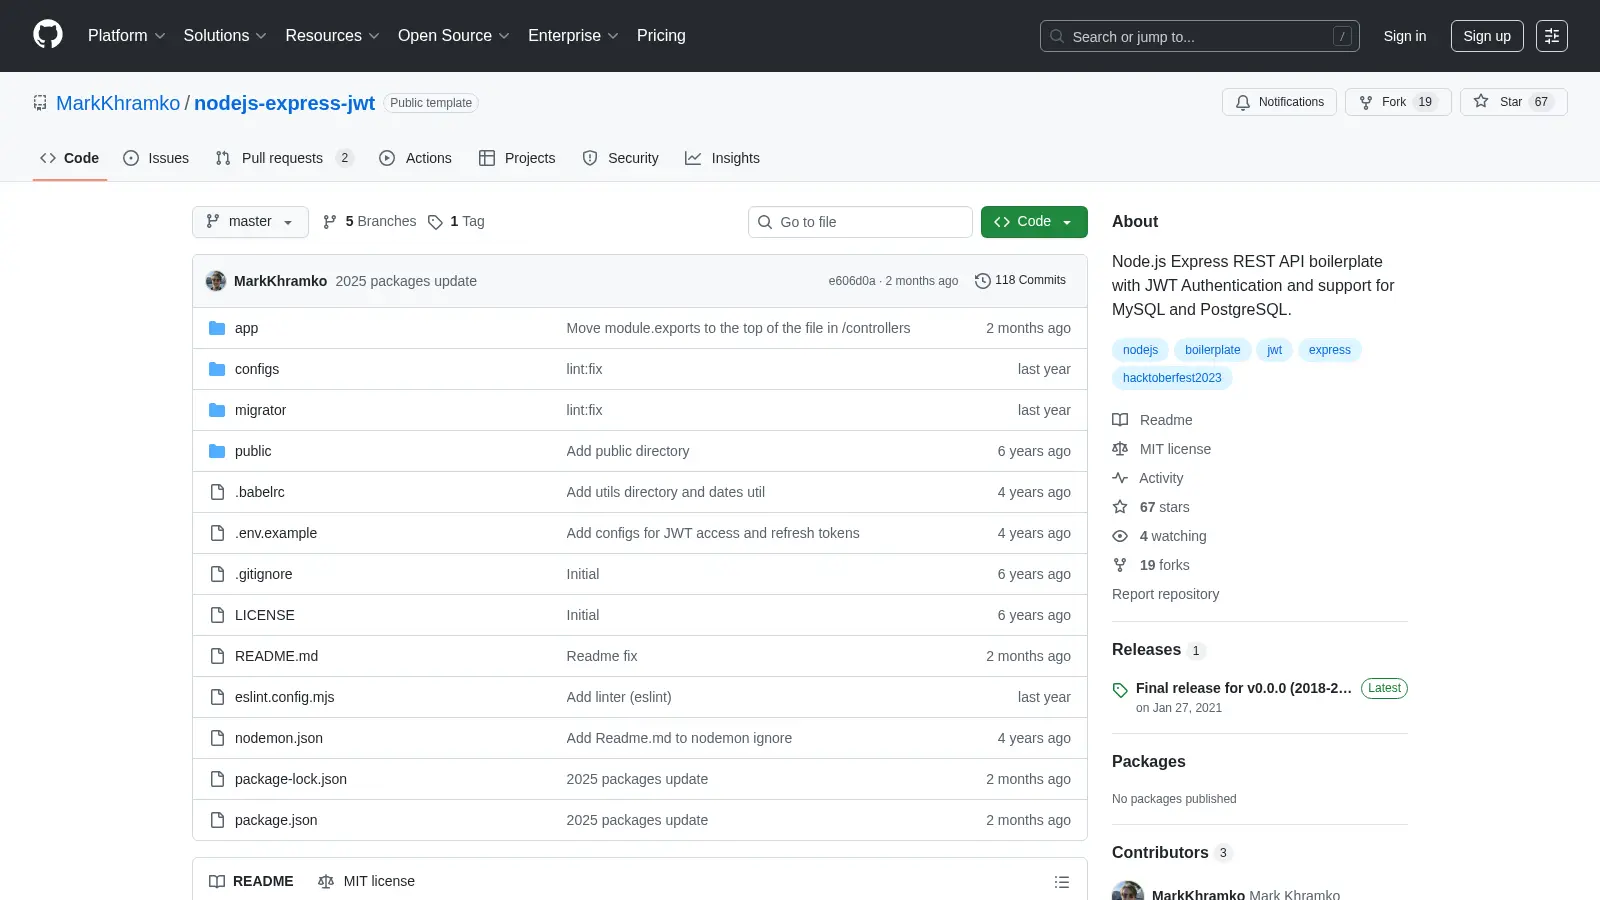
Task: Click the MarkKhramko owner link in title
Action: [118, 103]
